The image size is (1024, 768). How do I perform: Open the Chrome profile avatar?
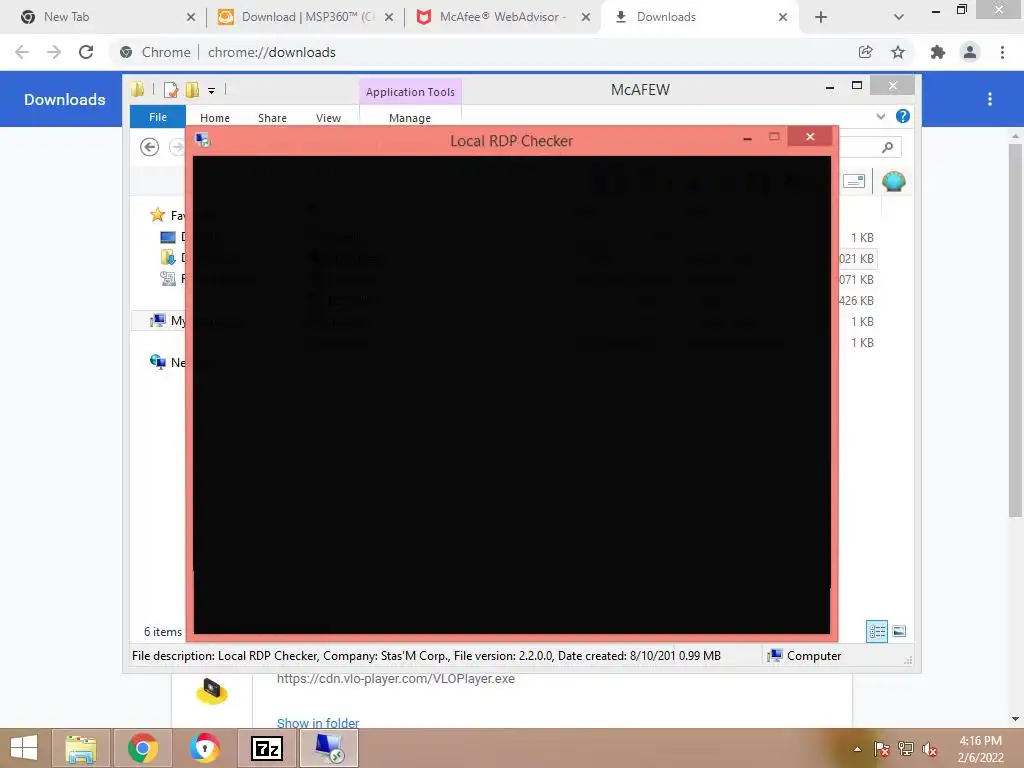(x=970, y=52)
